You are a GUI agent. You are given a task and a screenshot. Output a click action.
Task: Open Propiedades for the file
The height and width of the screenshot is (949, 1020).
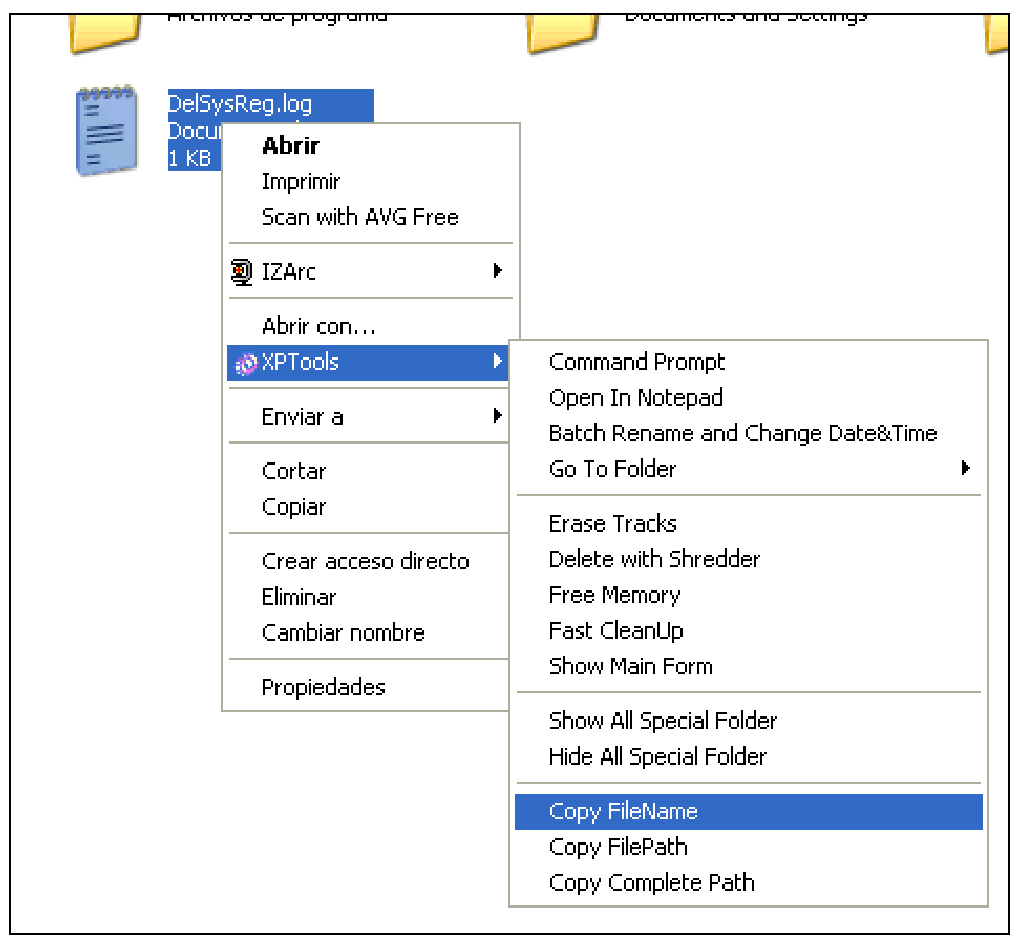[x=323, y=687]
